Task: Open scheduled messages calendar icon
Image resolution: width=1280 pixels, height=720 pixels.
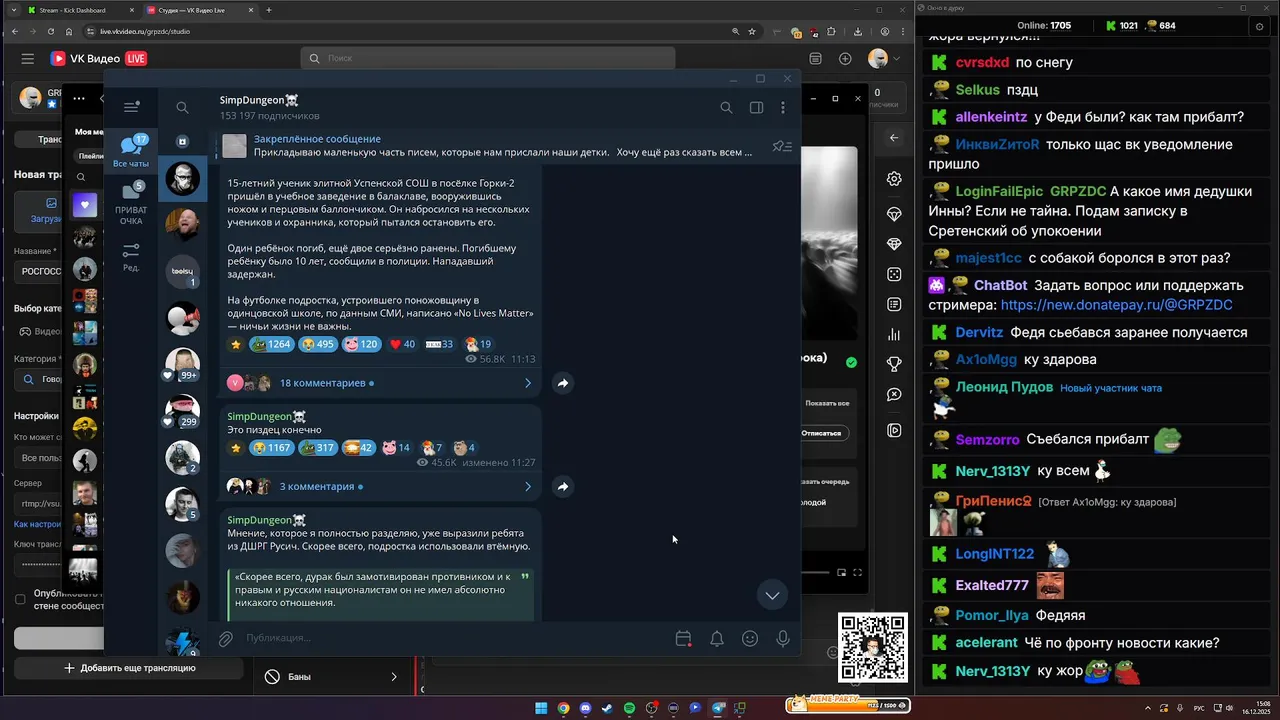Action: pyautogui.click(x=683, y=638)
